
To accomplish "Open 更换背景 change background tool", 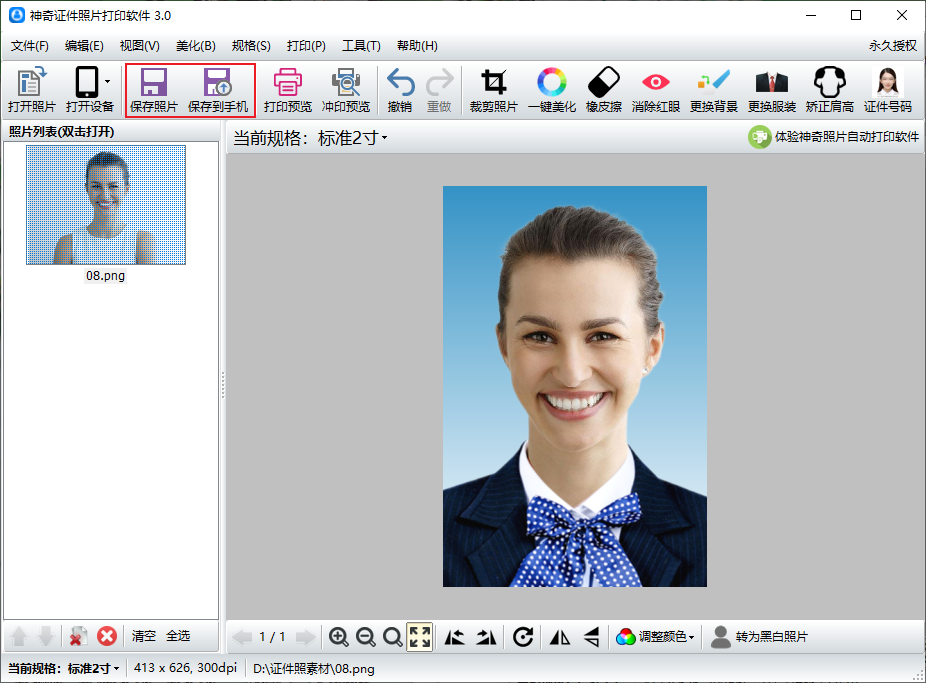I will [x=713, y=90].
